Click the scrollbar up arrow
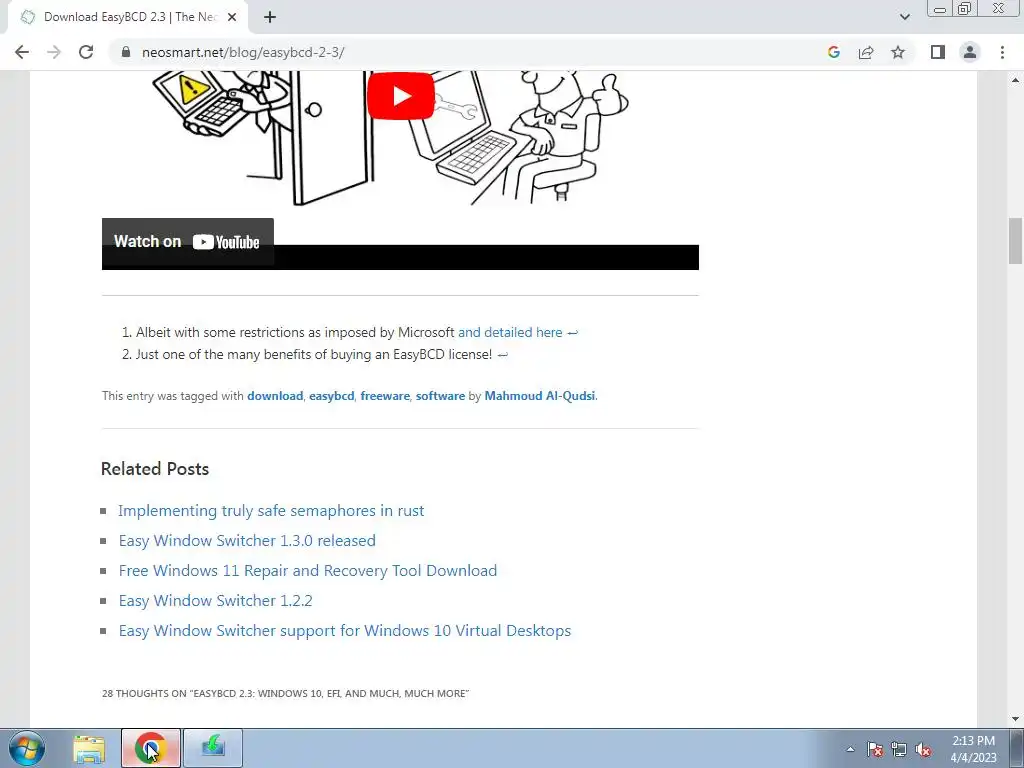The width and height of the screenshot is (1024, 768). 1015,80
